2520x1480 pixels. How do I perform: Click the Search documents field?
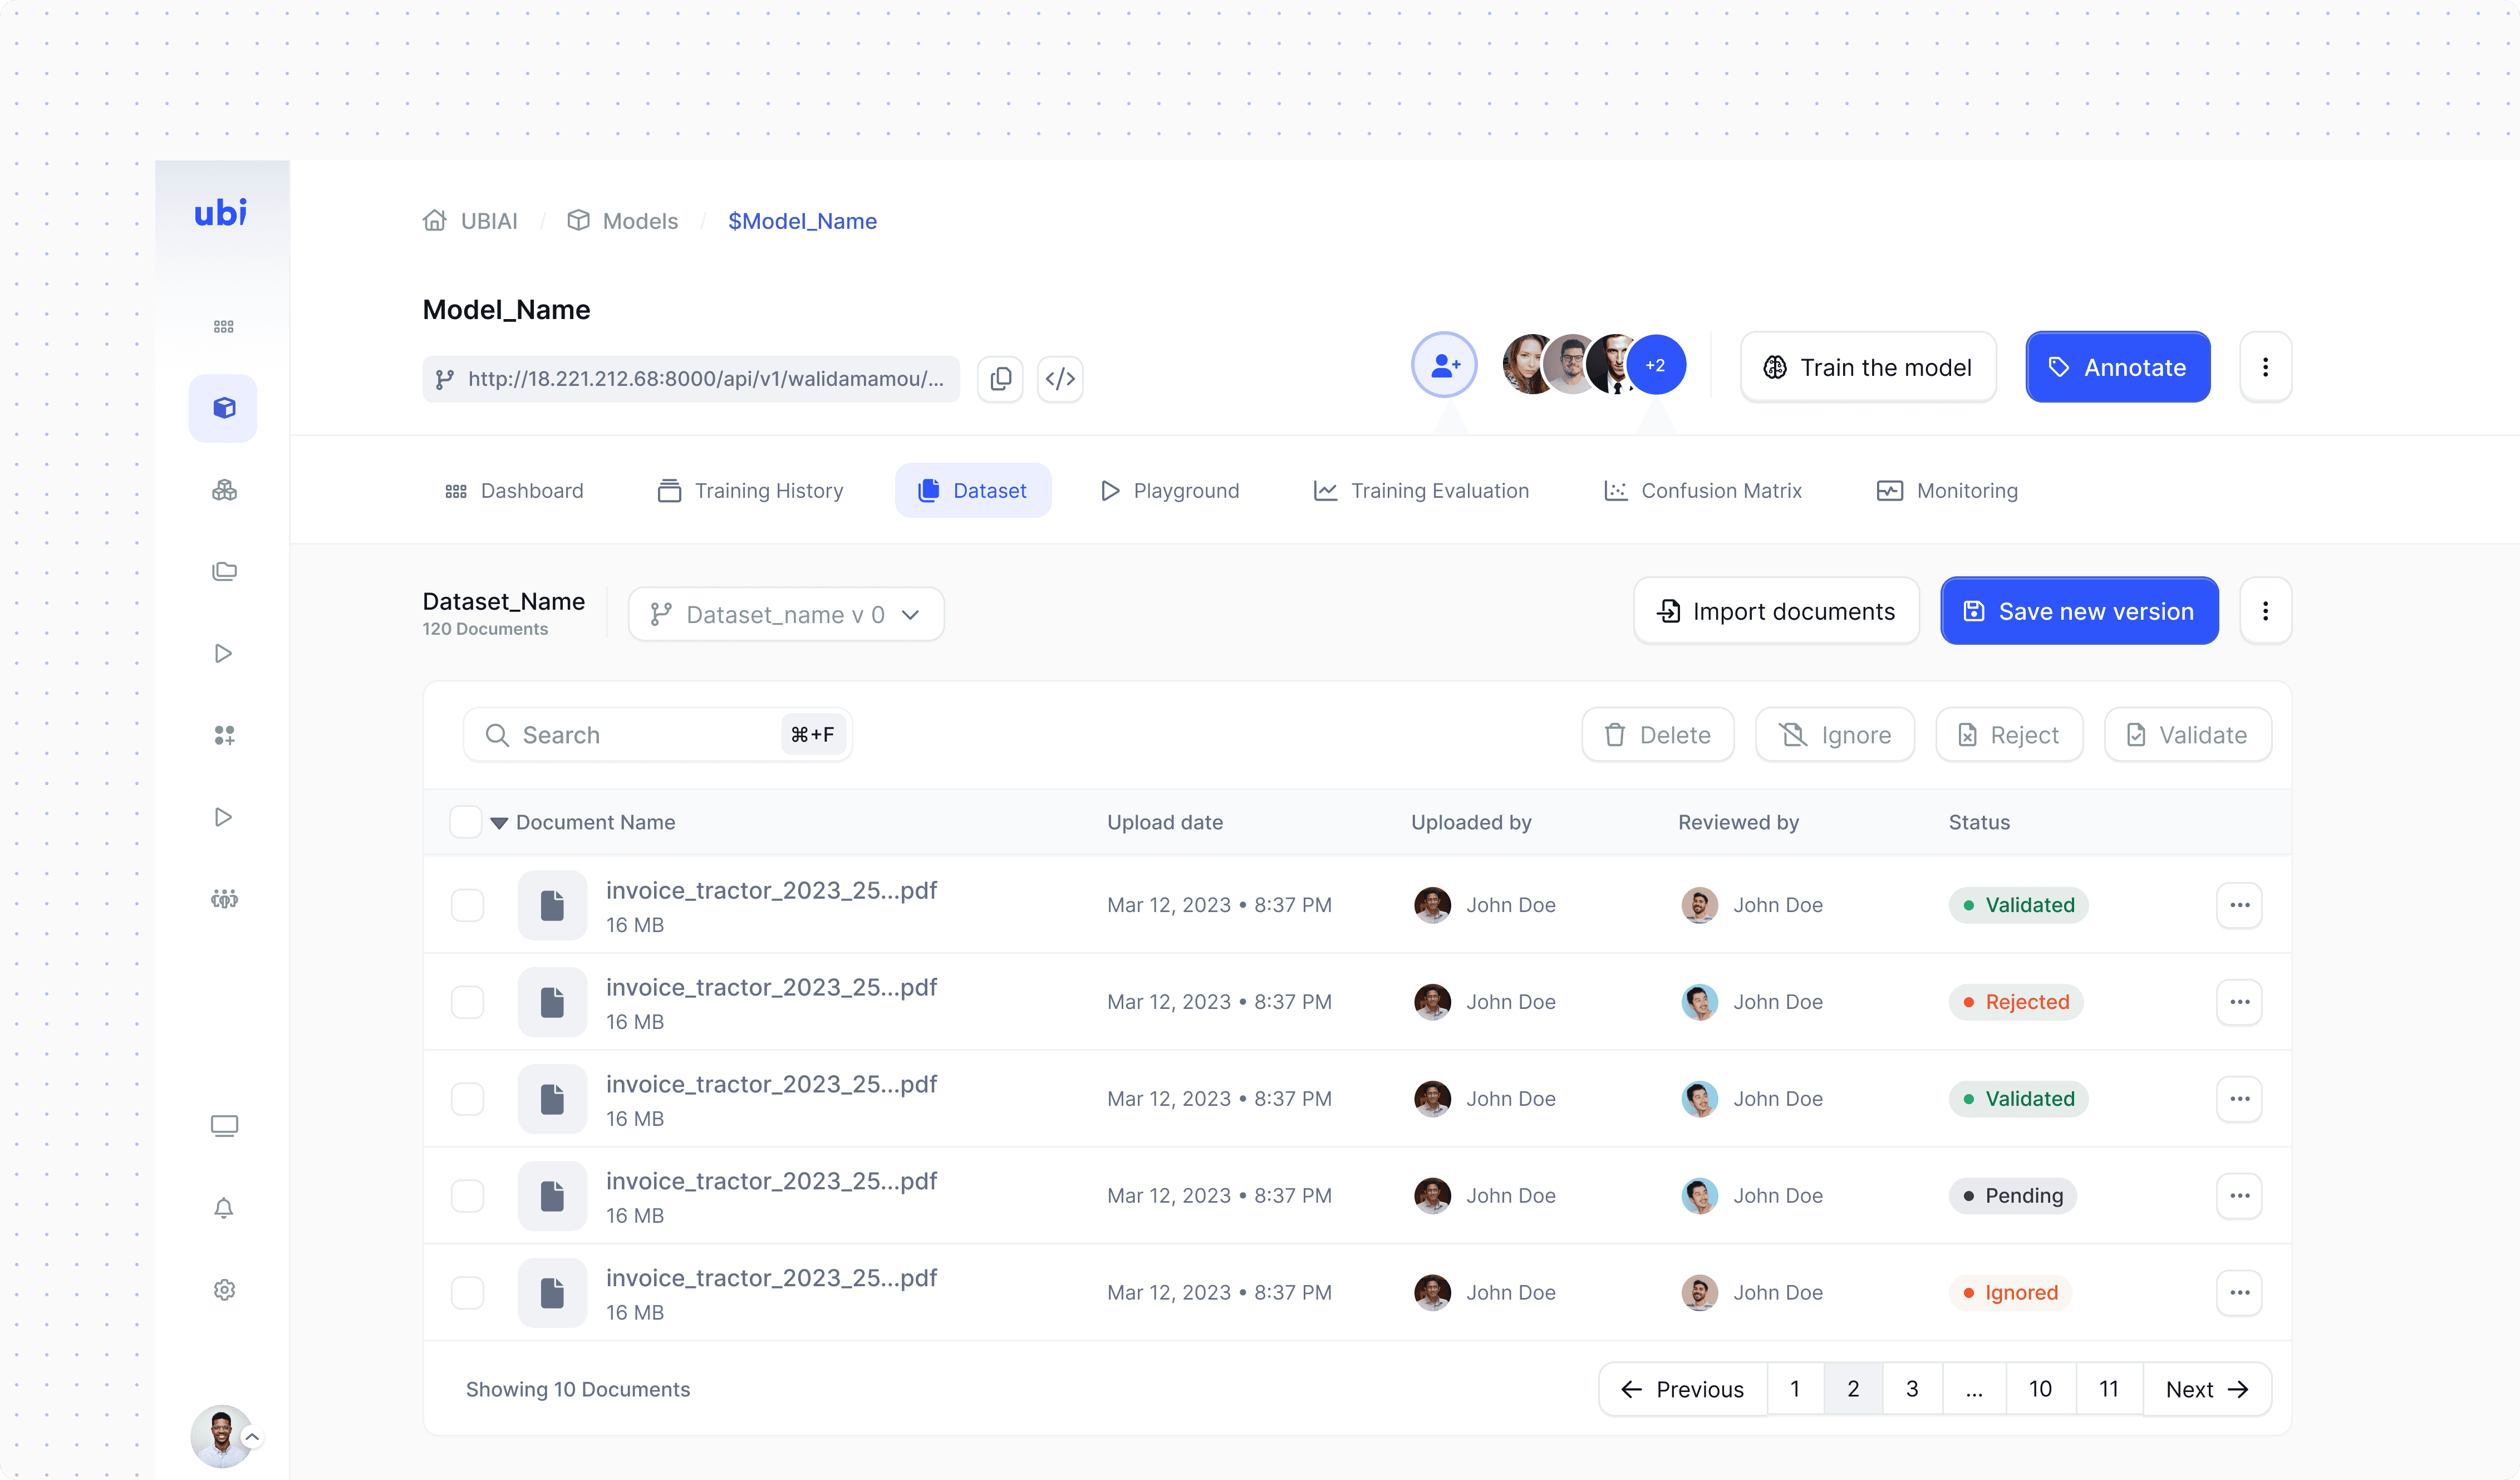(640, 735)
